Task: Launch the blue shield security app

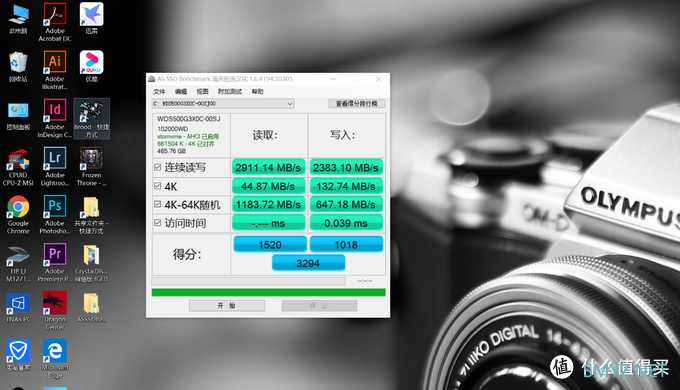Action: point(18,355)
